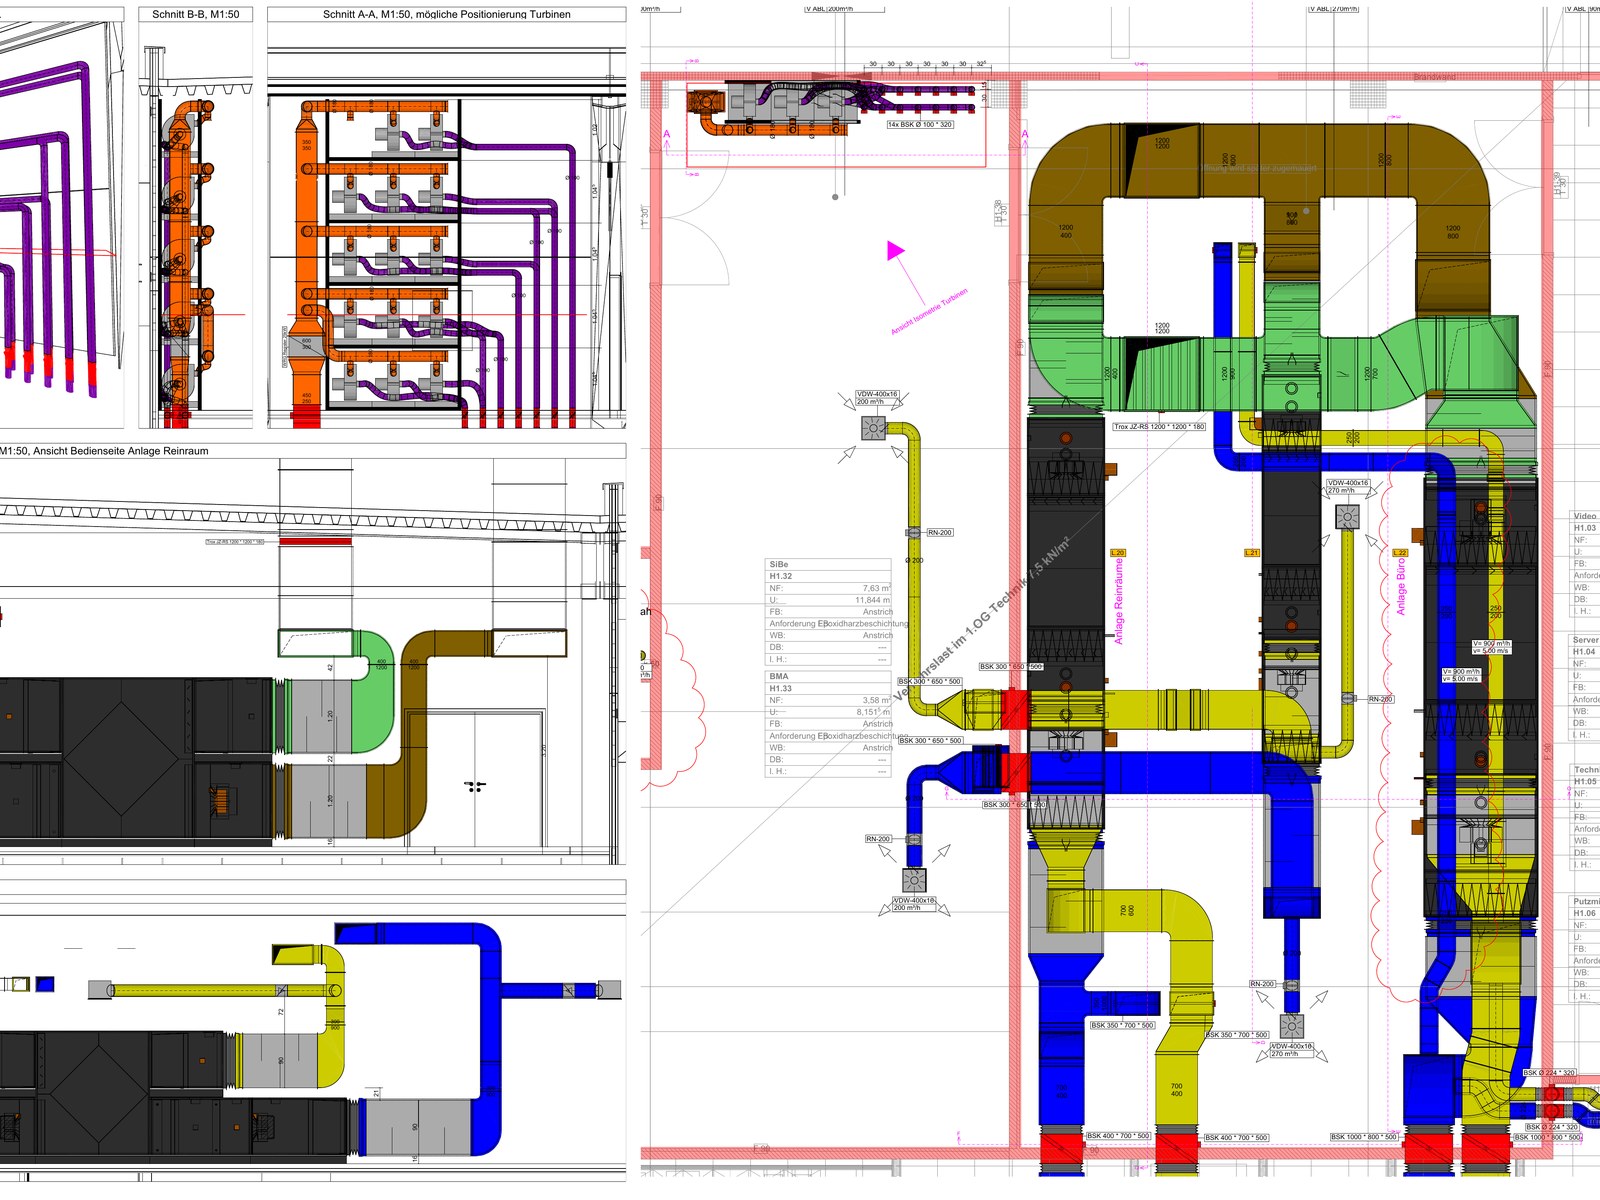Viewport: 1600px width, 1200px height.
Task: Click room number "H1.03"
Action: point(1585,528)
